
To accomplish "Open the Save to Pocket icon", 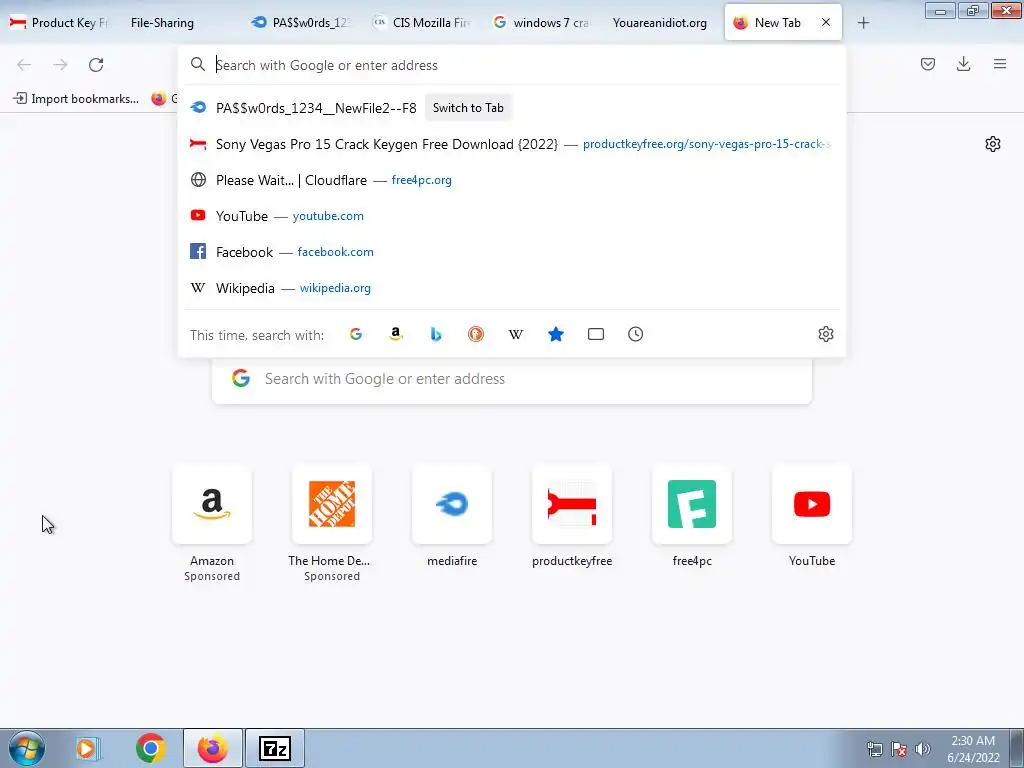I will click(x=927, y=64).
